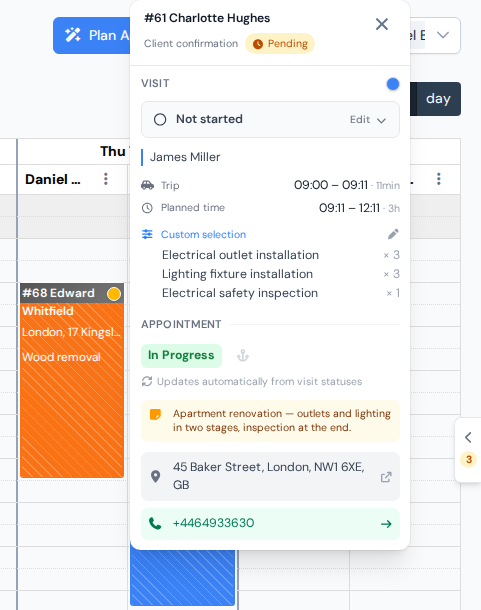This screenshot has width=481, height=610.
Task: Click the blue visit color dot
Action: tap(393, 84)
